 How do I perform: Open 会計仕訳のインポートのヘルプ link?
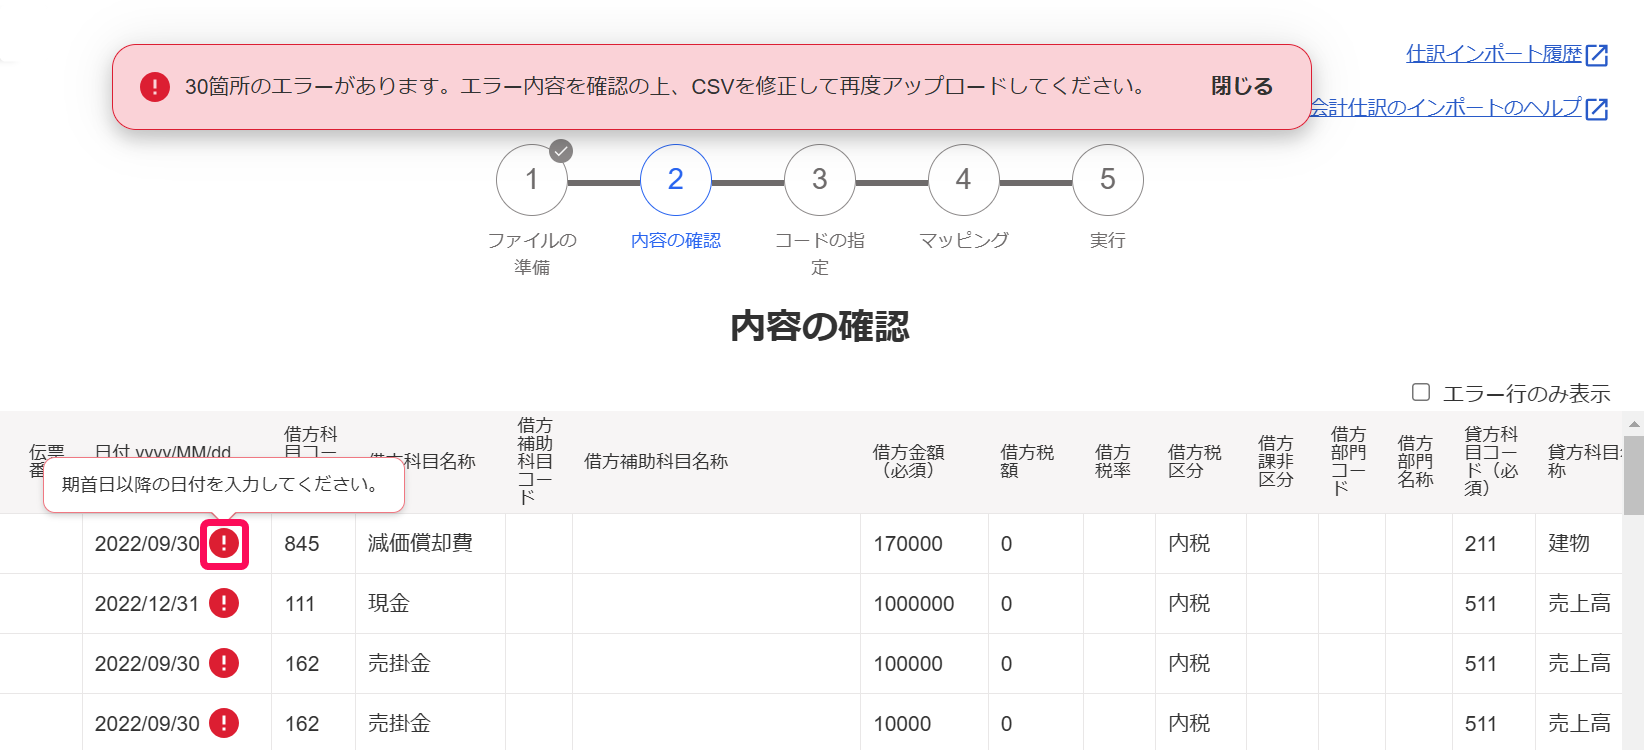click(x=1446, y=107)
